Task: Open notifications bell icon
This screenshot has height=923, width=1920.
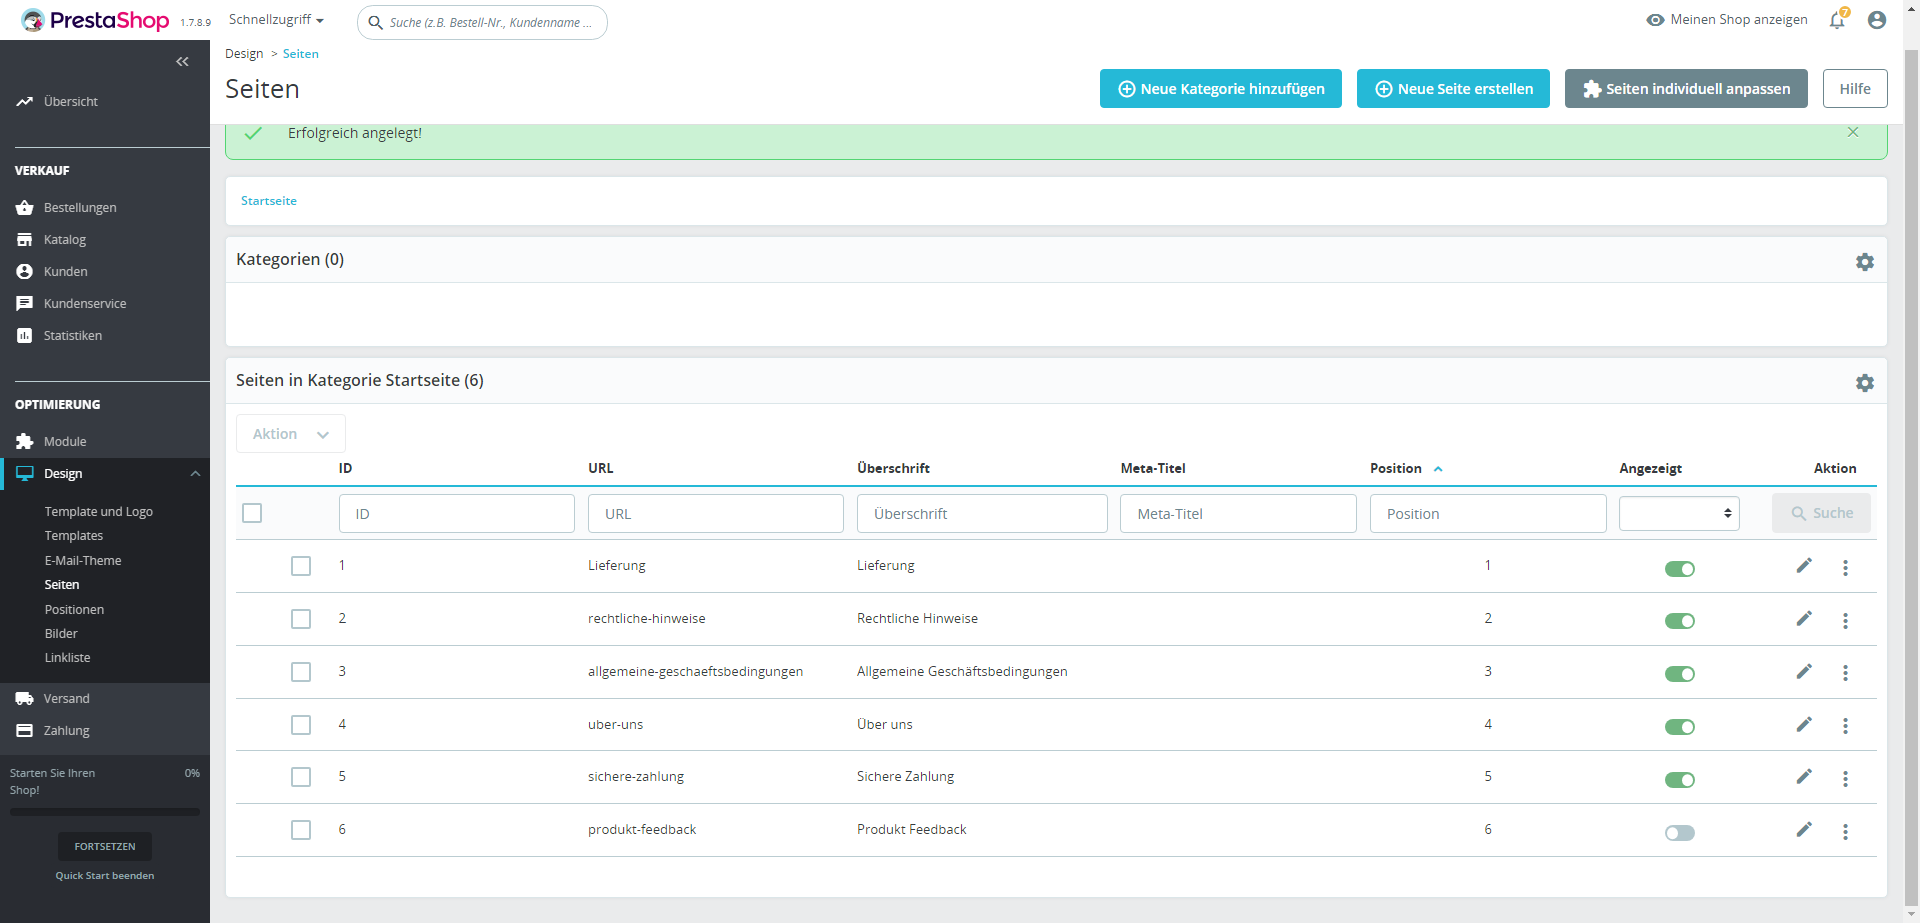Action: pyautogui.click(x=1837, y=20)
